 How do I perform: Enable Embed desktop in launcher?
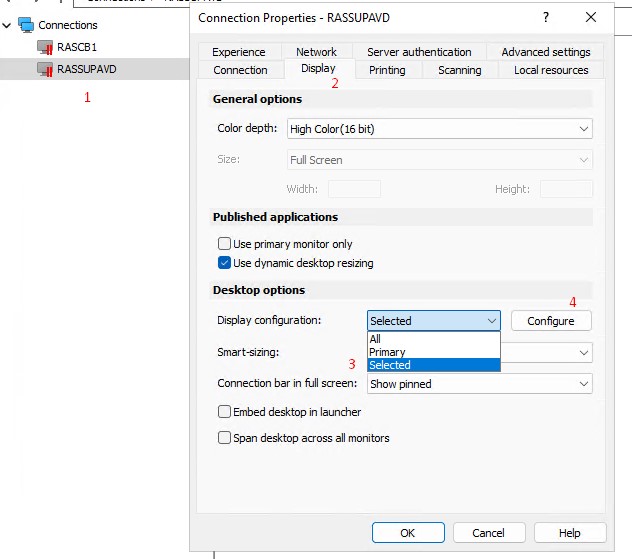[x=224, y=411]
